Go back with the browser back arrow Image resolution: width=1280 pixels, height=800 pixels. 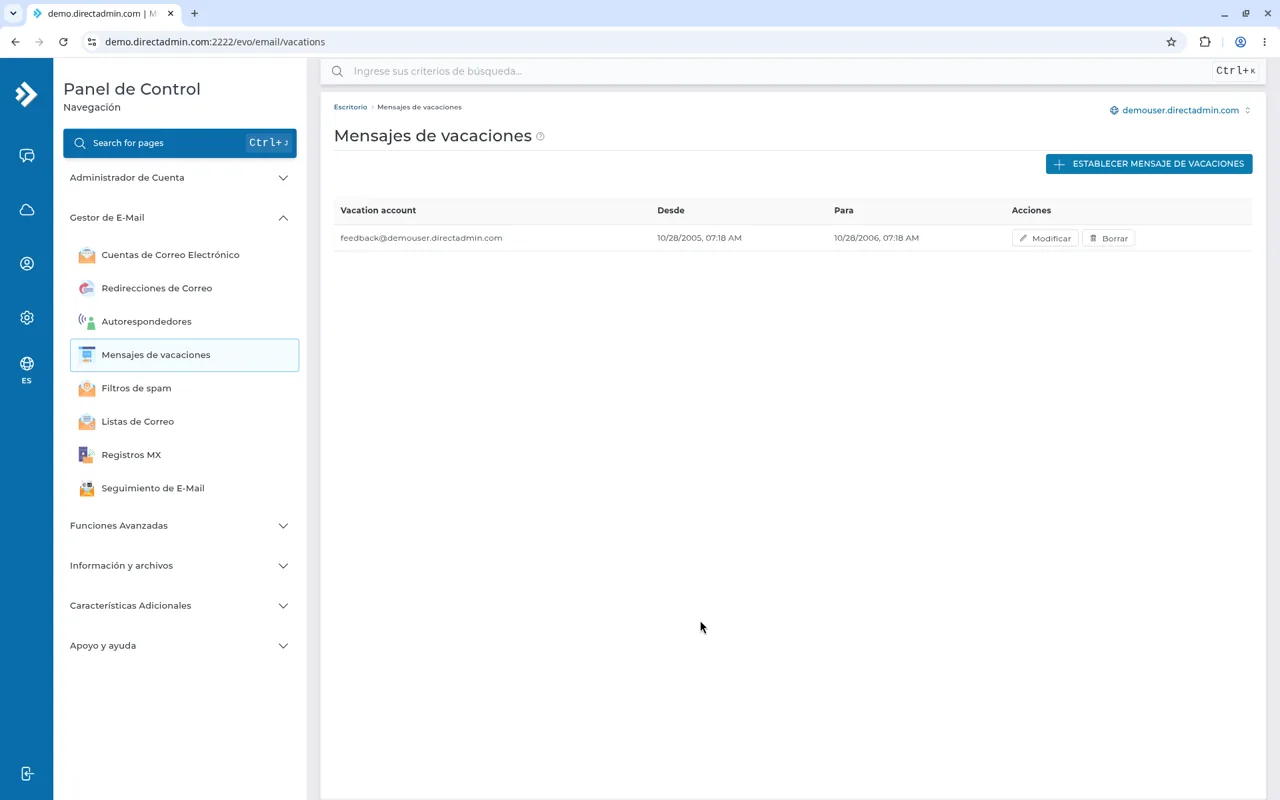tap(15, 42)
